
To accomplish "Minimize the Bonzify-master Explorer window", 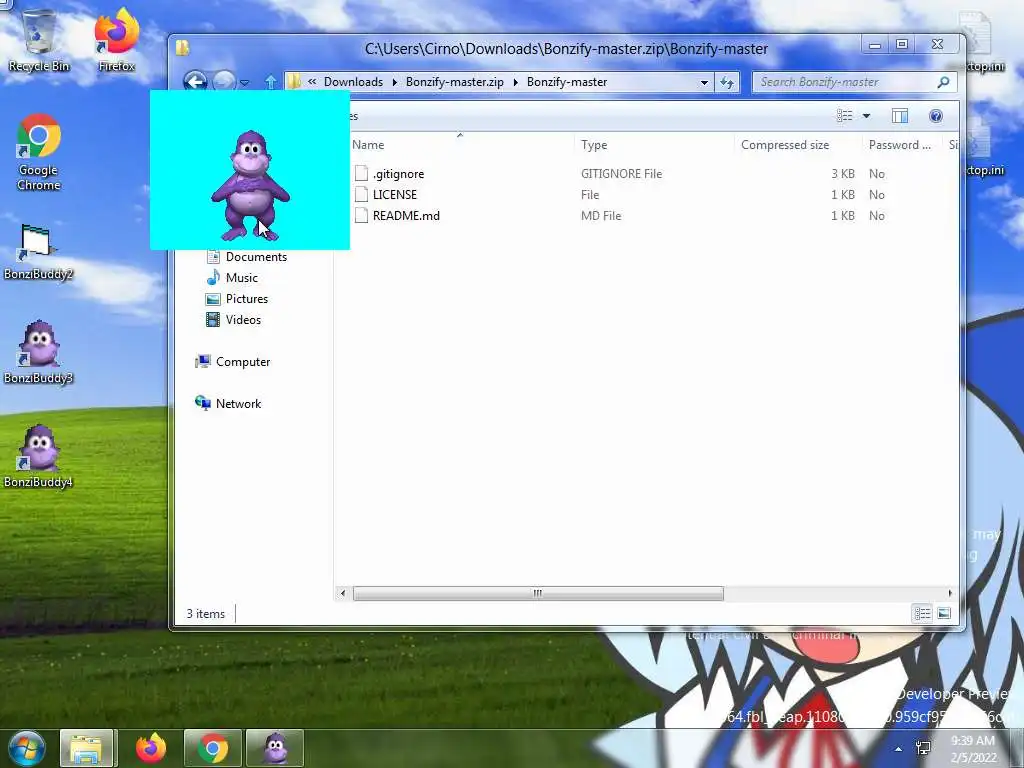I will coord(875,45).
